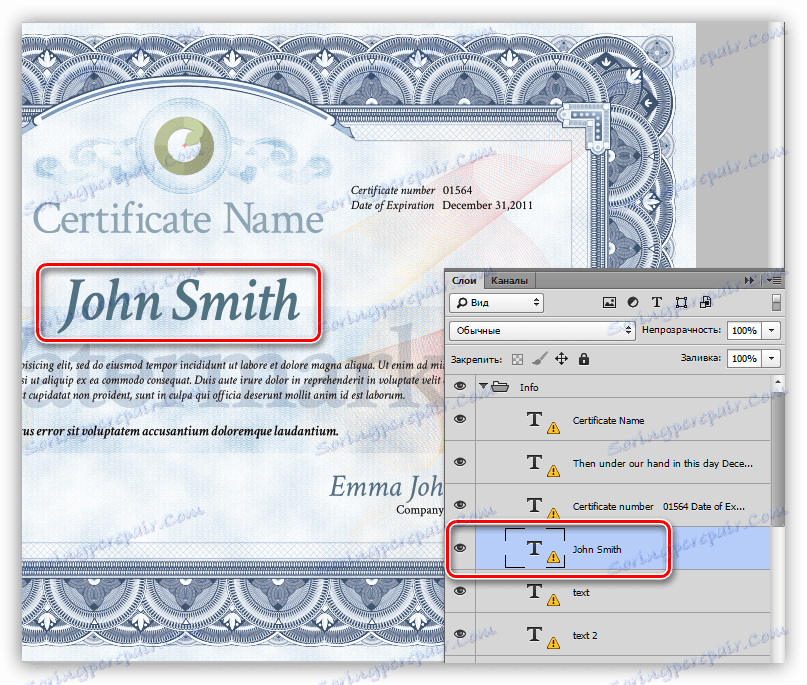The image size is (807, 685).
Task: Click warning icon on Certificate number layer
Action: [x=553, y=513]
